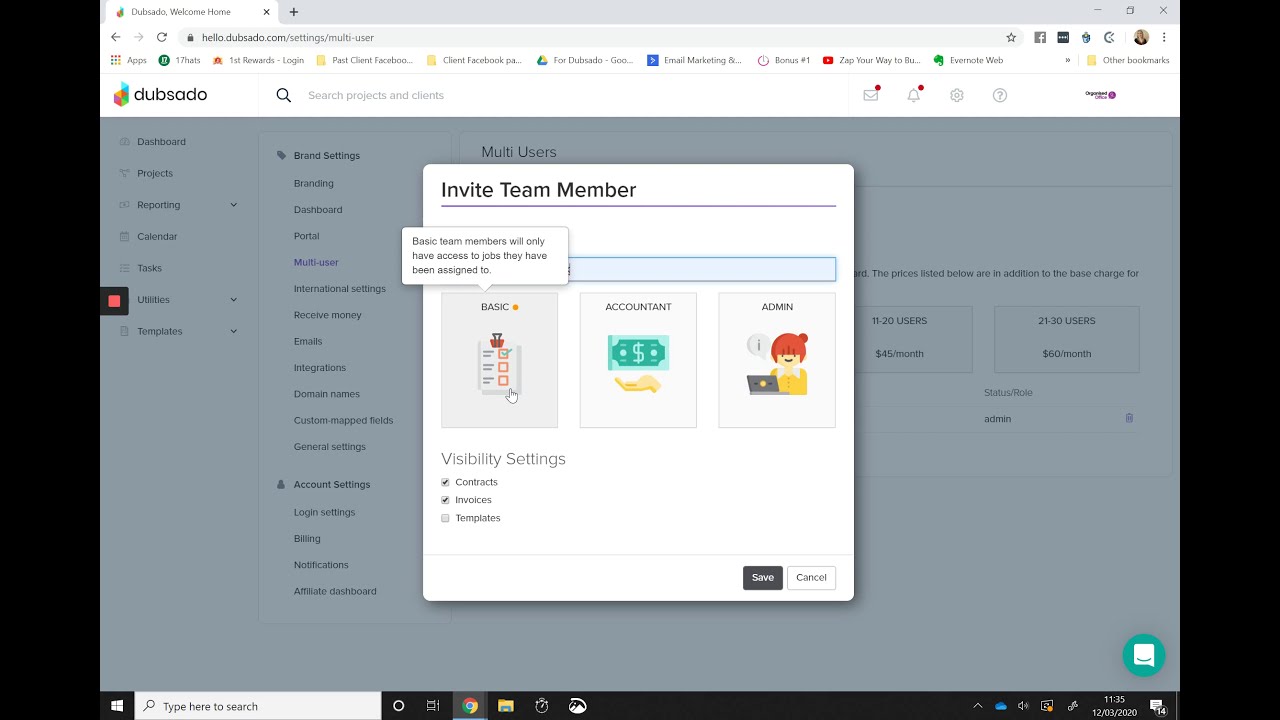Open the Intercom chat bubble
This screenshot has height=720, width=1280.
1144,655
